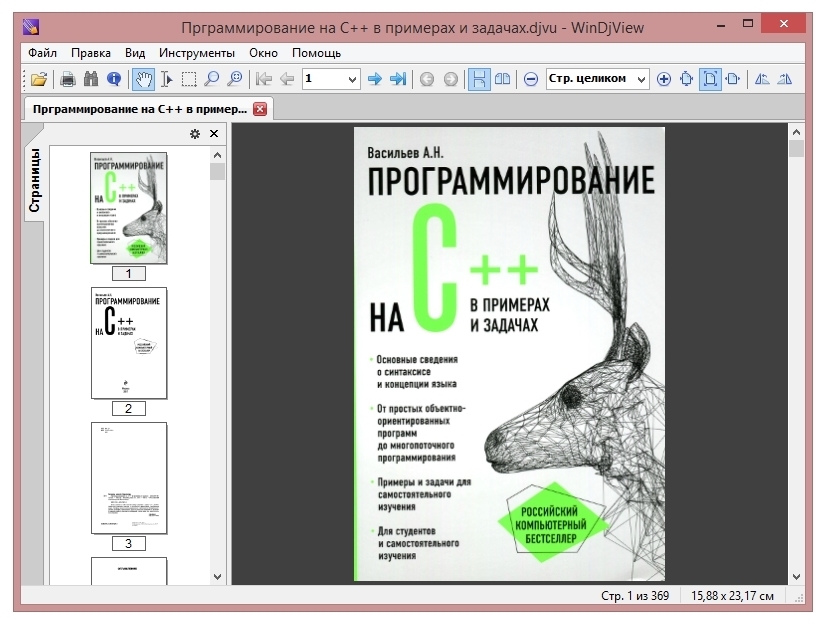Click the Print icon in toolbar
The image size is (830, 631).
pos(68,79)
